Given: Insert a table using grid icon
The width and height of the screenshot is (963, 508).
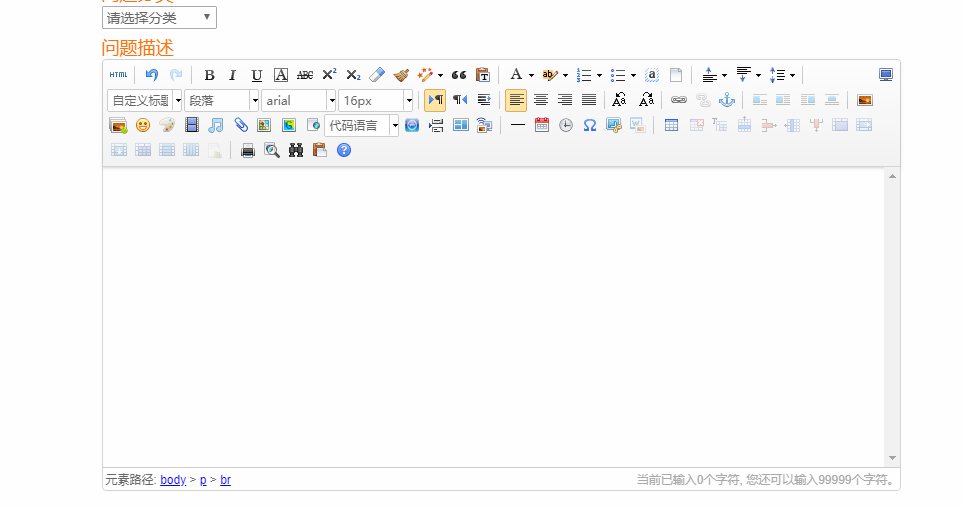Looking at the screenshot, I should [671, 125].
